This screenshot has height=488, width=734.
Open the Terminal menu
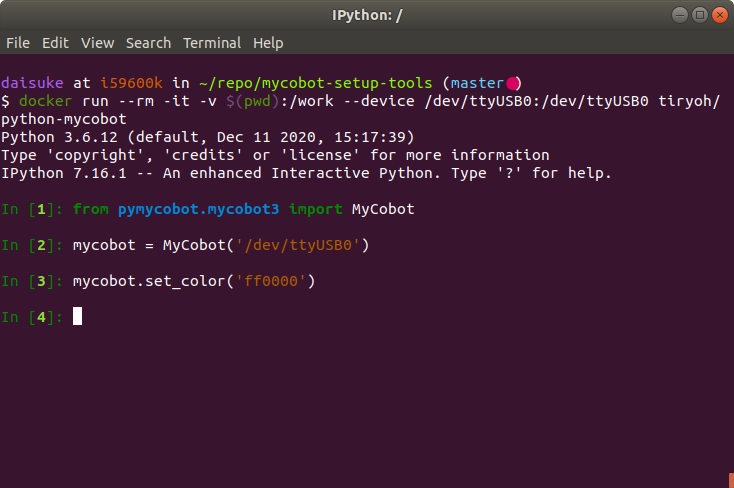coord(212,43)
